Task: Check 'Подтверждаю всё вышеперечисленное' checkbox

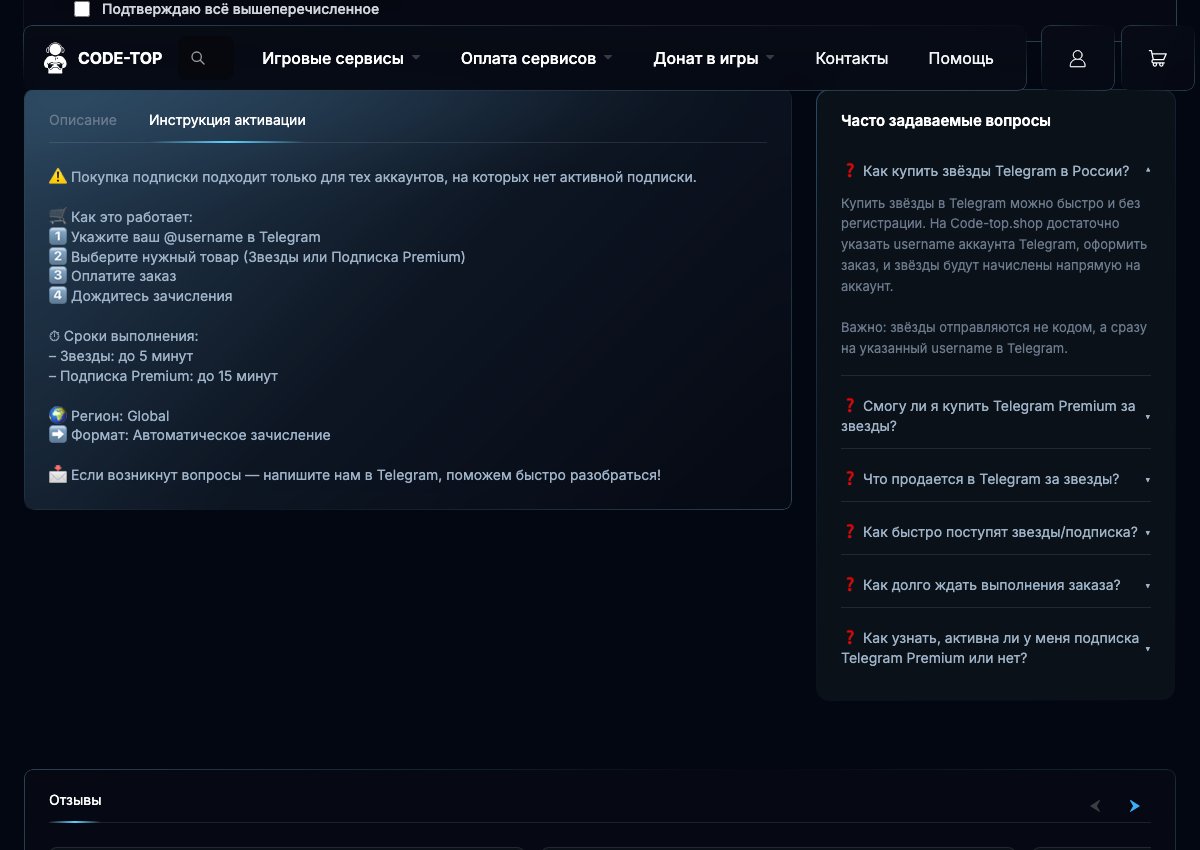Action: 82,9
